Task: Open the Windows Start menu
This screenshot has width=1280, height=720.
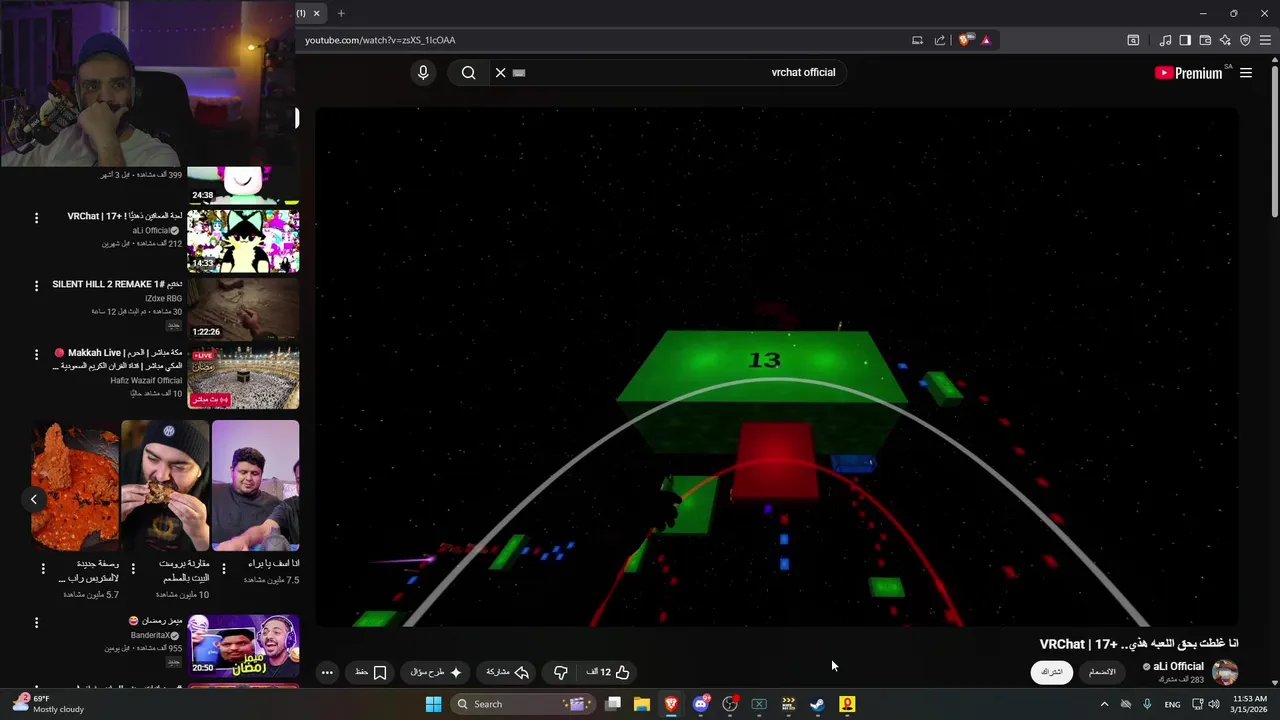Action: tap(433, 704)
